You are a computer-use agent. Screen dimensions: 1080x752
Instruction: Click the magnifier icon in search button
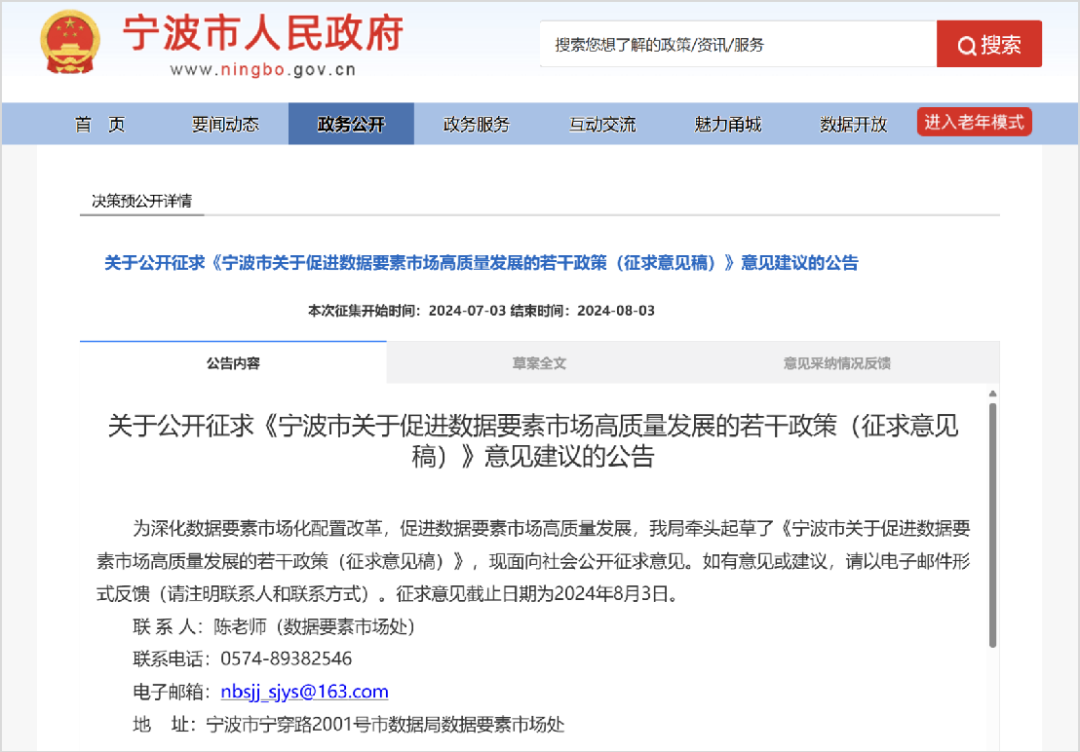pos(966,45)
